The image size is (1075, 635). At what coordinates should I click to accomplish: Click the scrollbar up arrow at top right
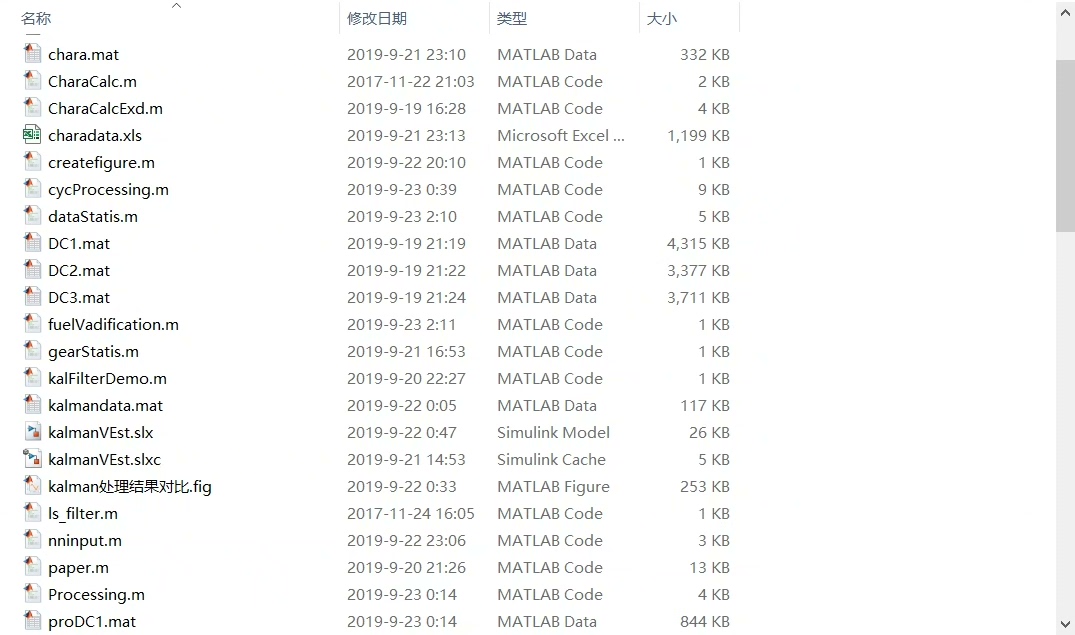1066,12
